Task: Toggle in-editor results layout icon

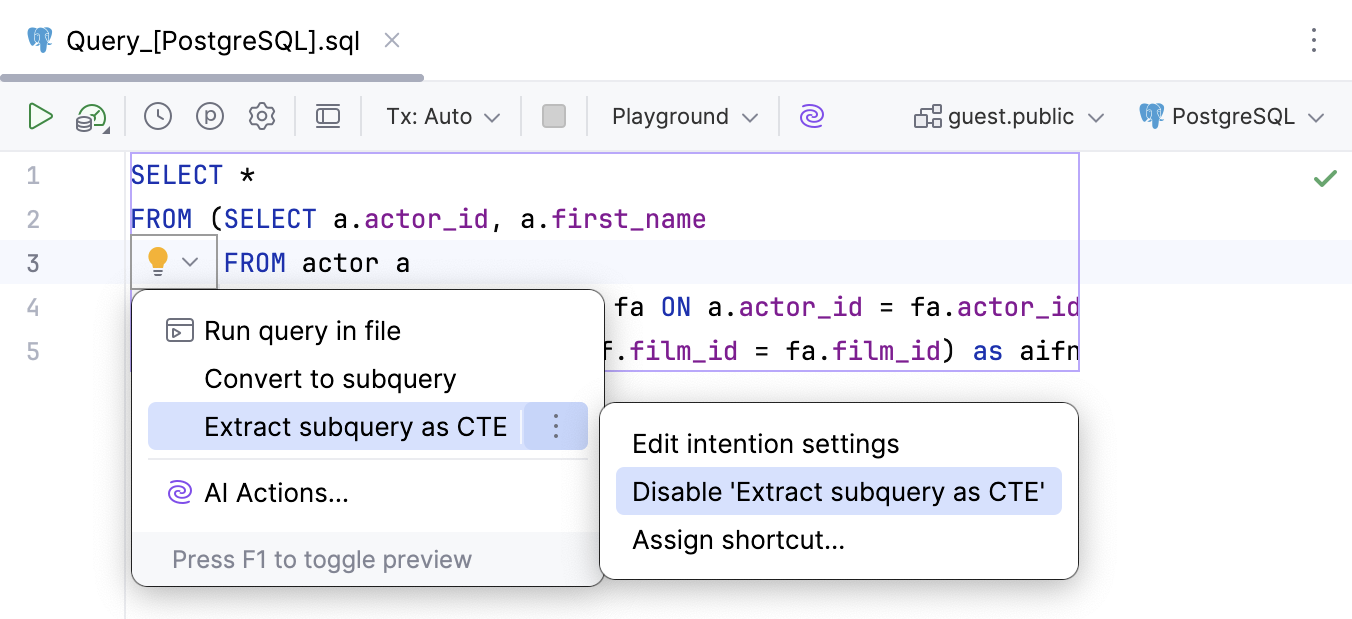Action: coord(328,117)
